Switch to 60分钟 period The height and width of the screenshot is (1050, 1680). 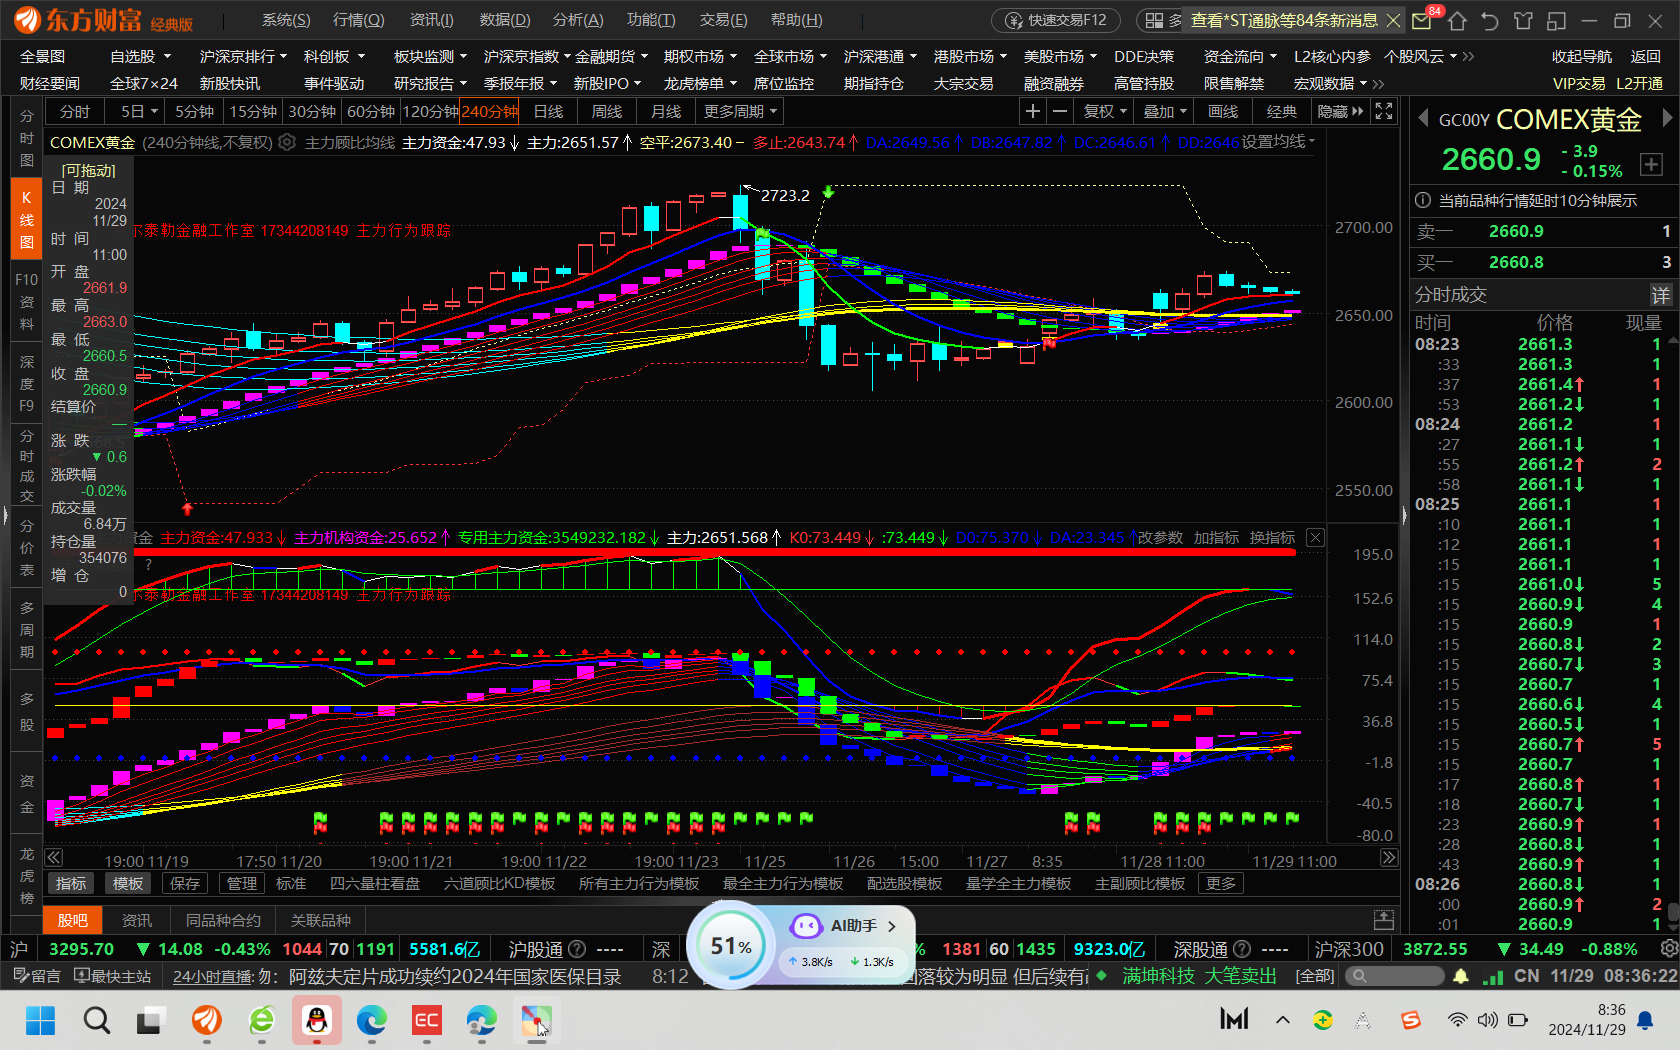coord(371,111)
